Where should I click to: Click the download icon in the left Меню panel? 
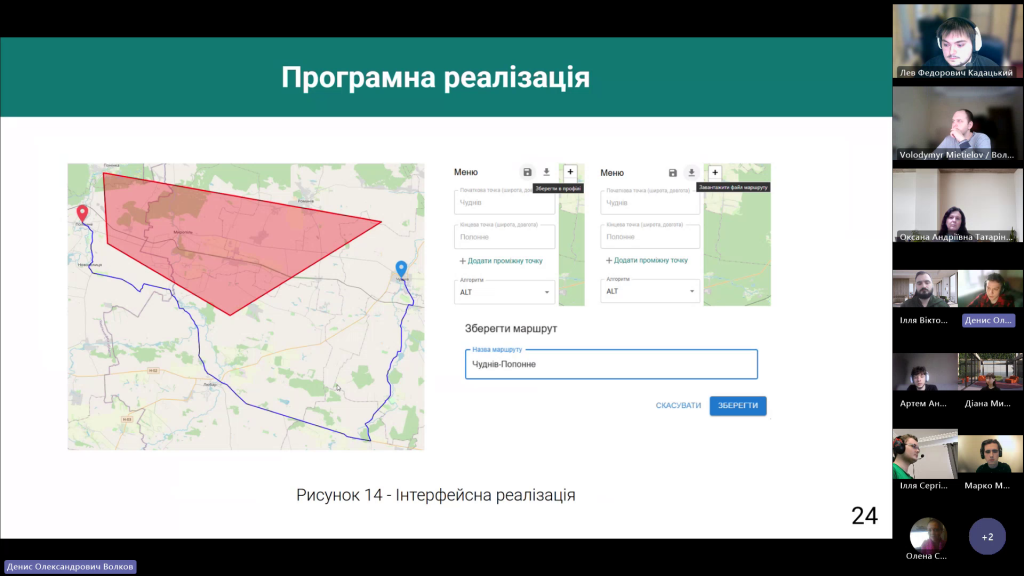pos(546,173)
